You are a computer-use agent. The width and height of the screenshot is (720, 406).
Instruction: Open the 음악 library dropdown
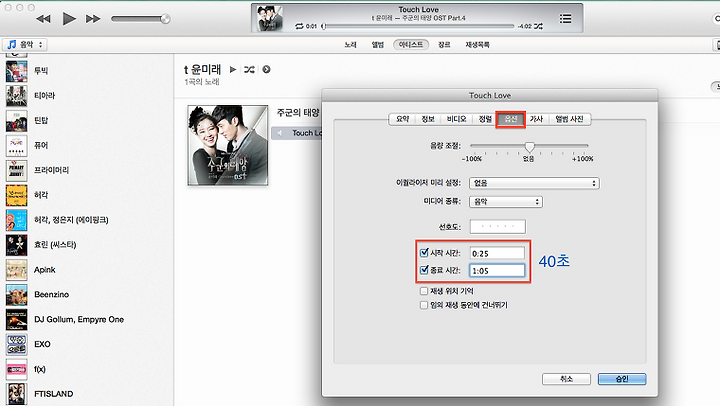pyautogui.click(x=25, y=45)
